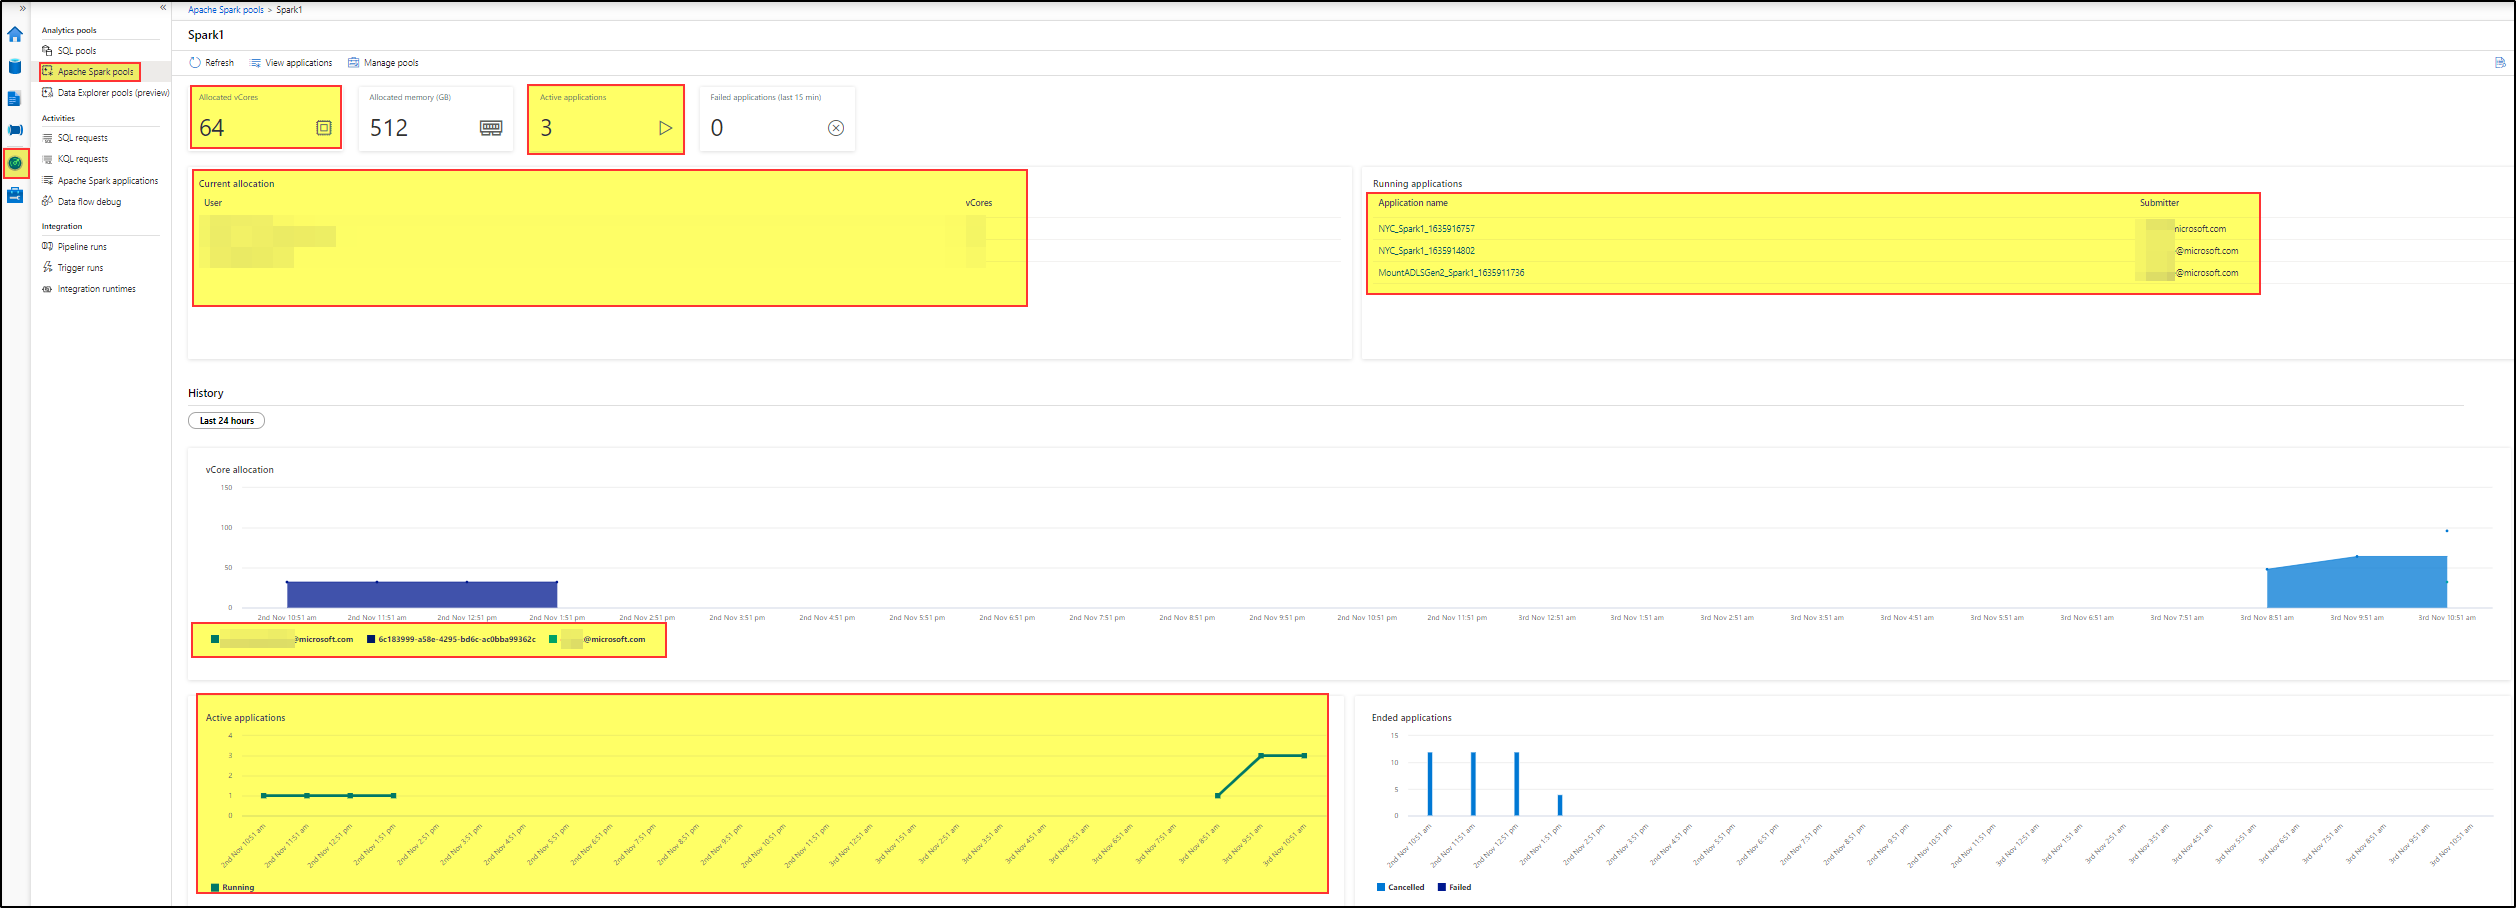This screenshot has height=908, width=2516.
Task: Click the export icon at top right
Action: (x=2500, y=63)
